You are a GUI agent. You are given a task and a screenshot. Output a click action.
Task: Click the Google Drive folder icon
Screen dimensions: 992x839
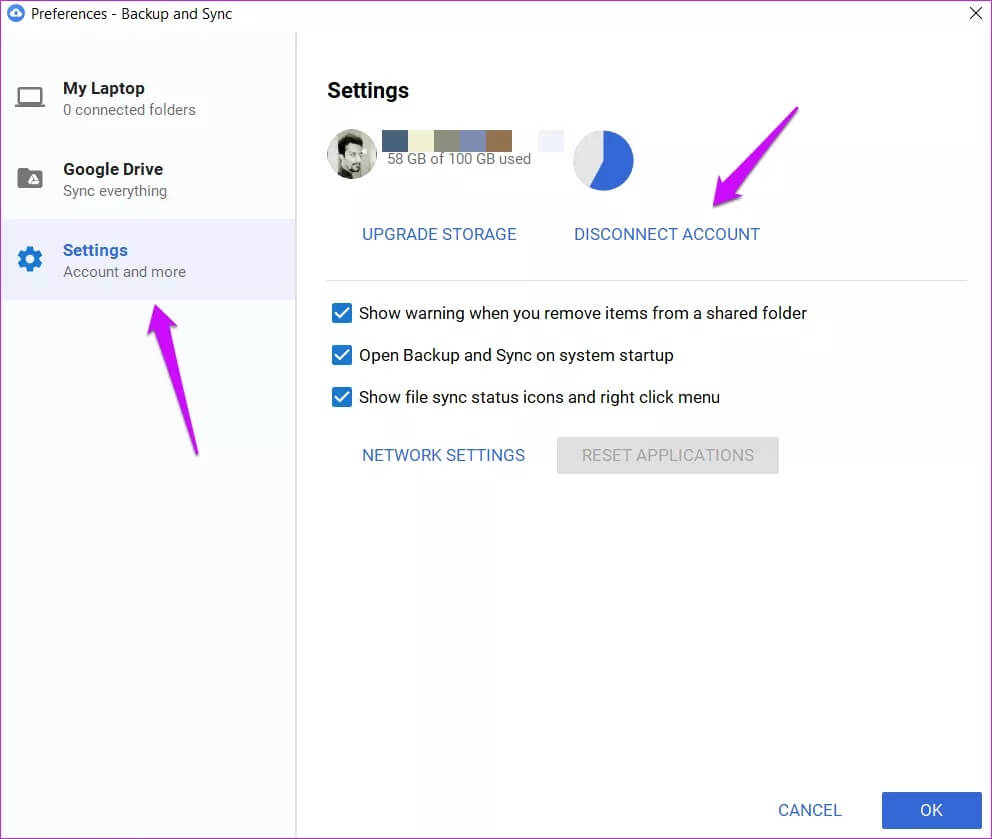pos(30,178)
